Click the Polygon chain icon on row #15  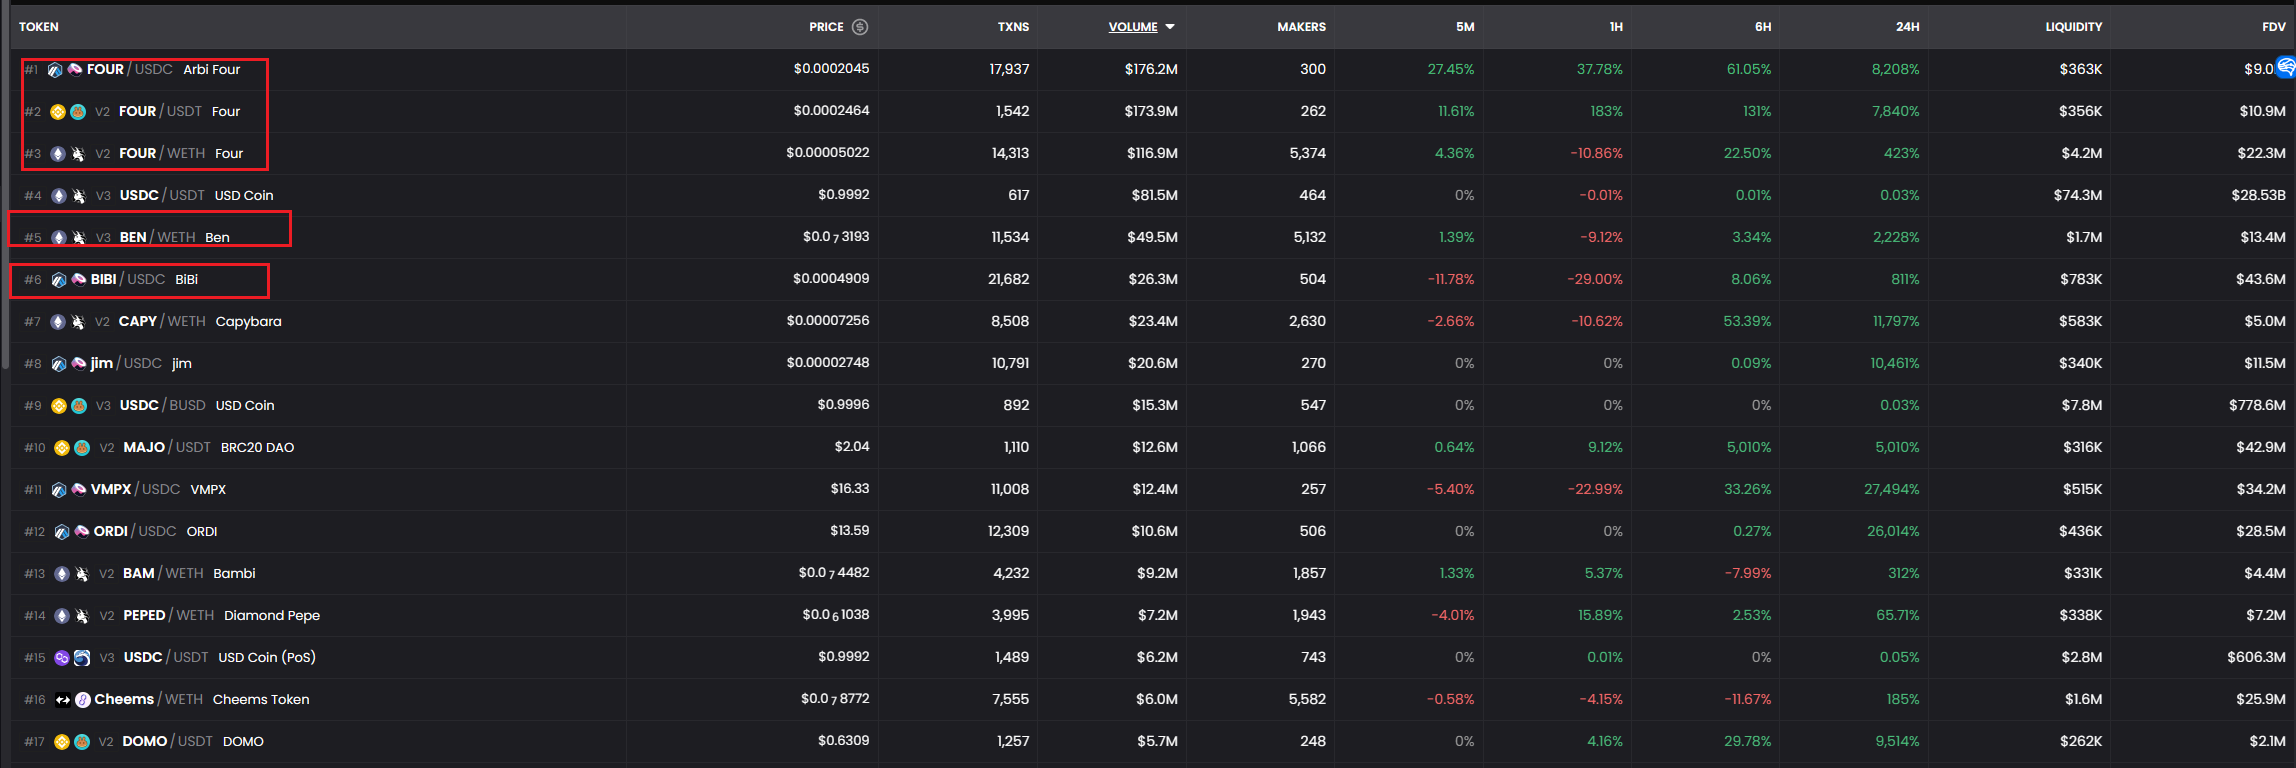[x=62, y=658]
